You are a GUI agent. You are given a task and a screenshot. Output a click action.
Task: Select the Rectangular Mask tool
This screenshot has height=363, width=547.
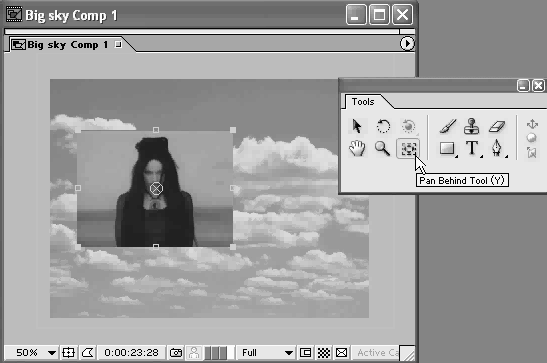447,148
